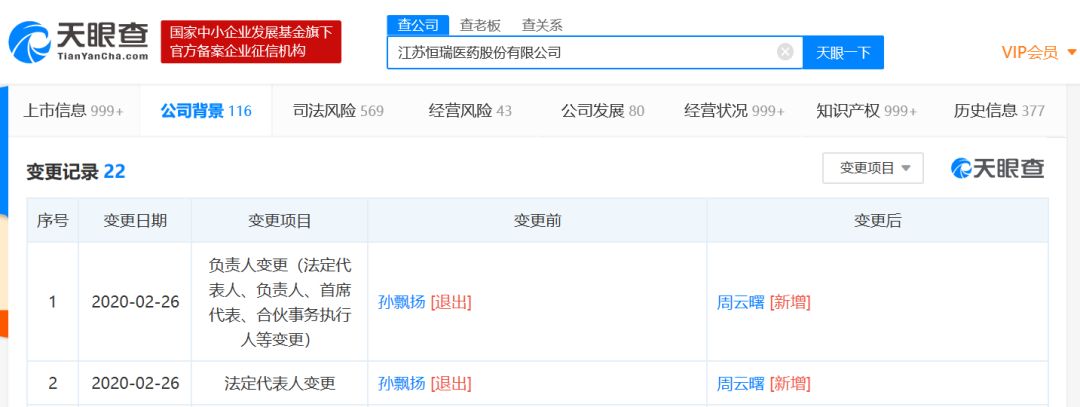Expand the 变更项目 filter dropdown
The width and height of the screenshot is (1080, 407).
(873, 168)
